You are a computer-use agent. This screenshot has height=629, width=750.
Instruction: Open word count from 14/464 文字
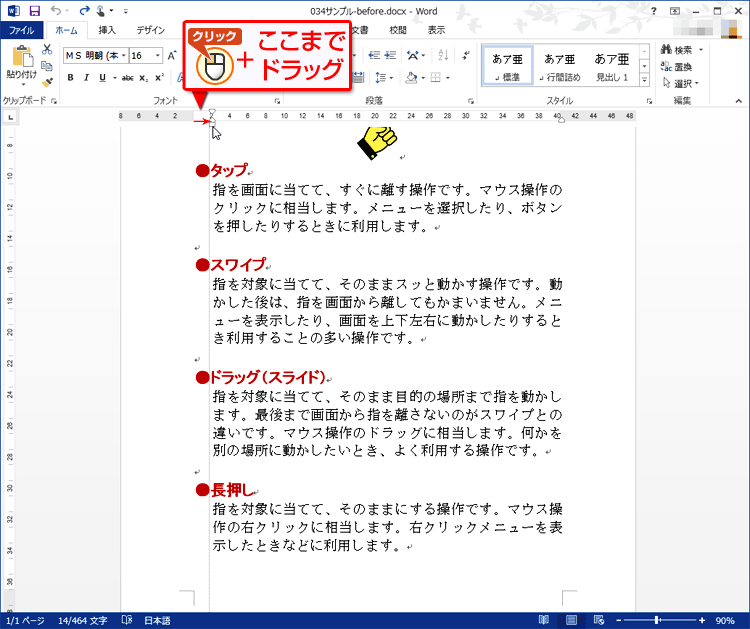point(82,620)
